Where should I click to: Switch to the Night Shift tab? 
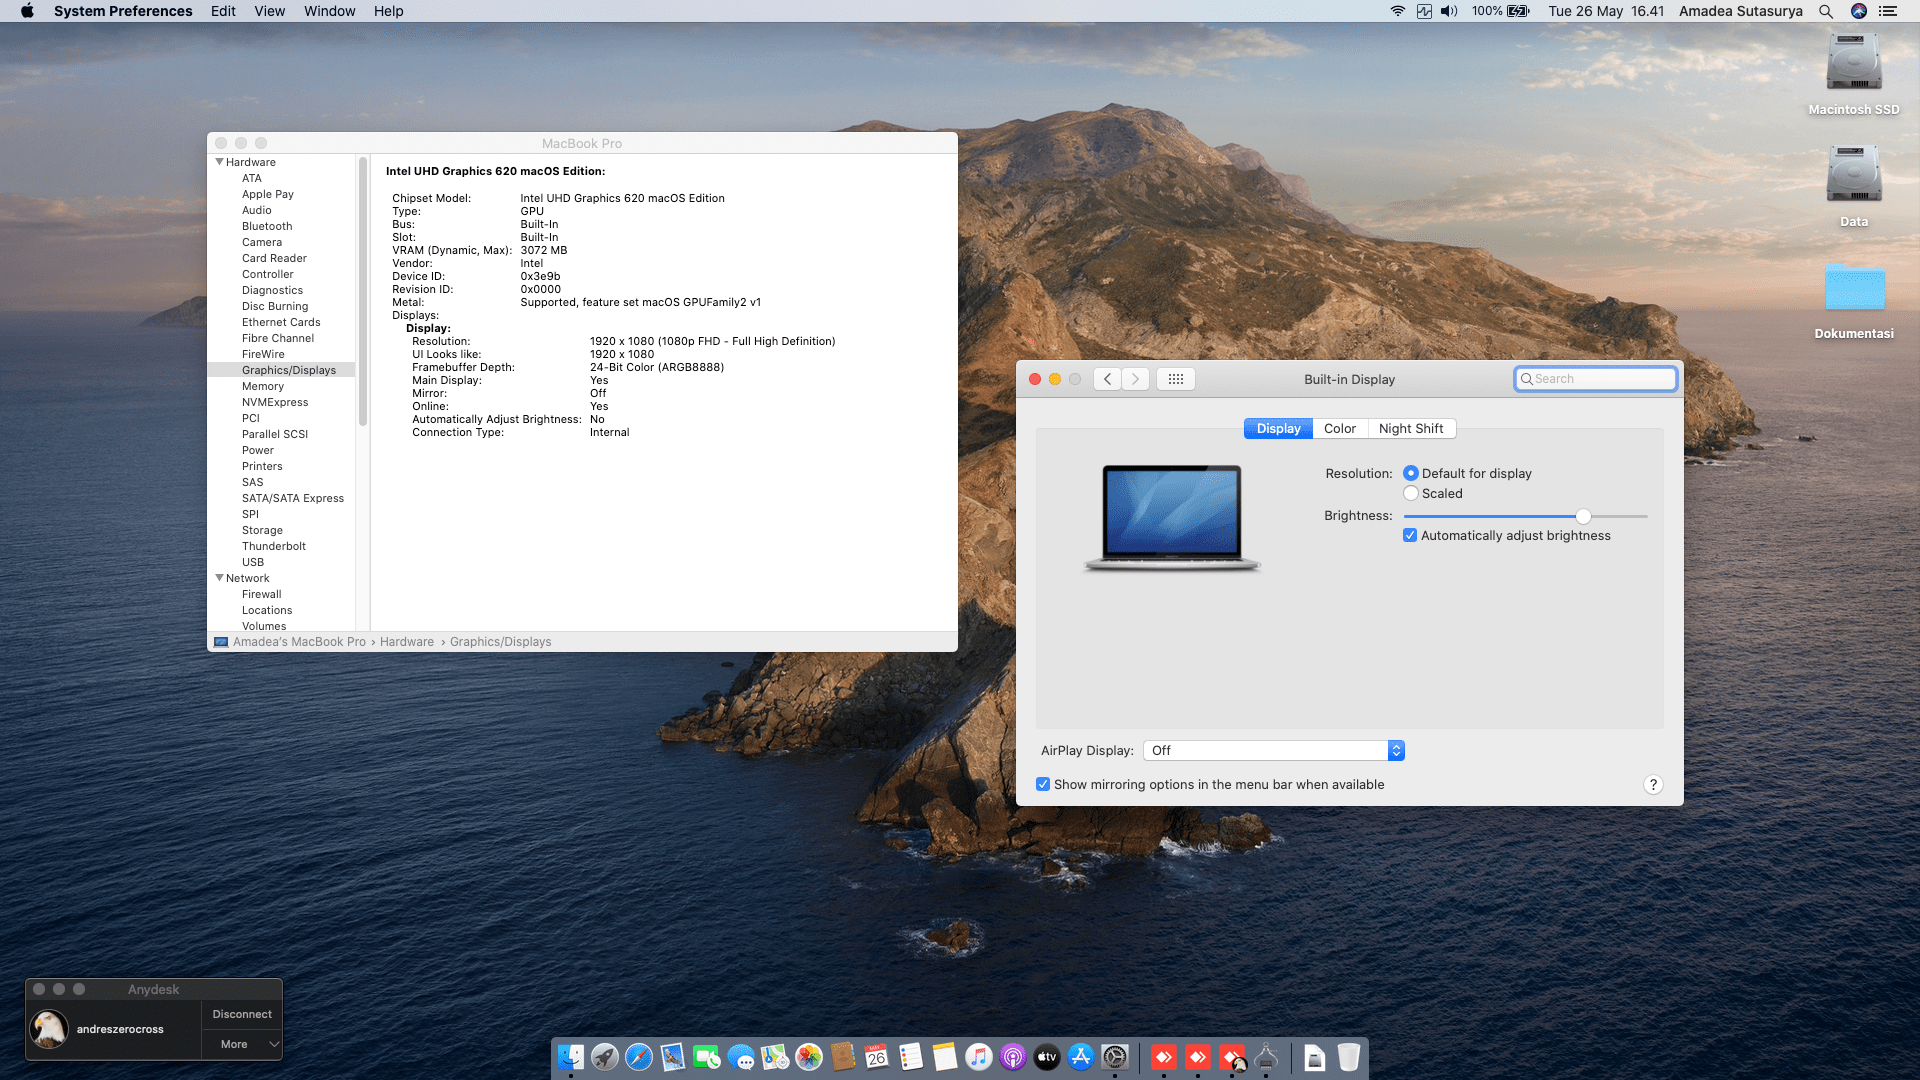pos(1410,429)
